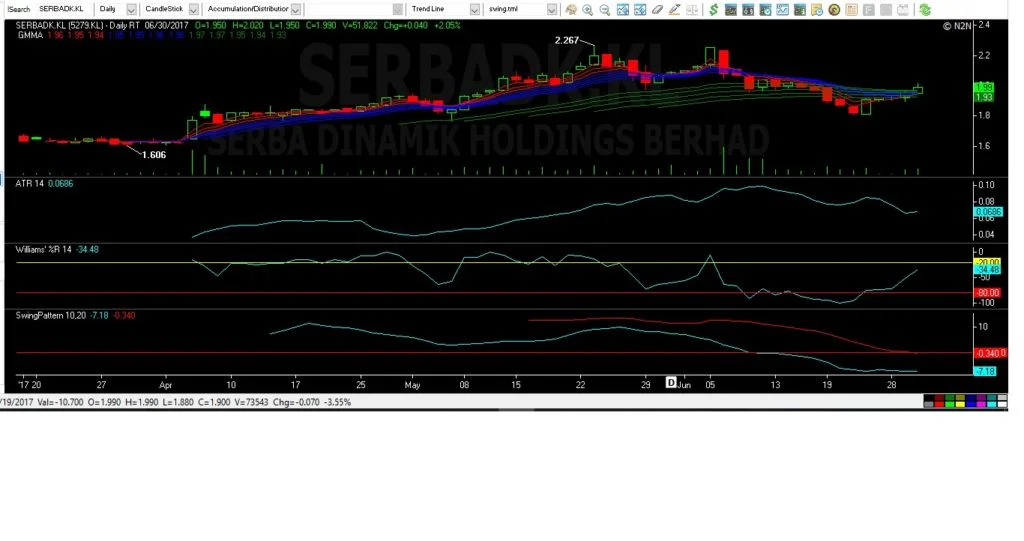Click the hand pan tool icon
1024x541 pixels.
pos(571,10)
